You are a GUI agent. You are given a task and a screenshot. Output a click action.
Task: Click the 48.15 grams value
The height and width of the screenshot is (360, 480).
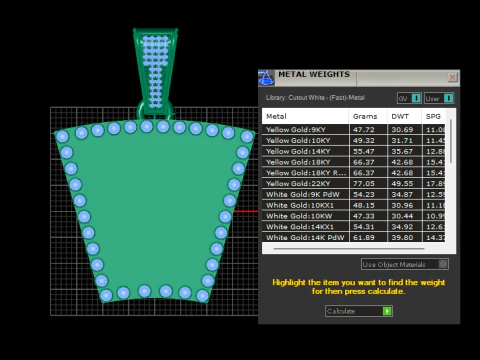coord(364,205)
